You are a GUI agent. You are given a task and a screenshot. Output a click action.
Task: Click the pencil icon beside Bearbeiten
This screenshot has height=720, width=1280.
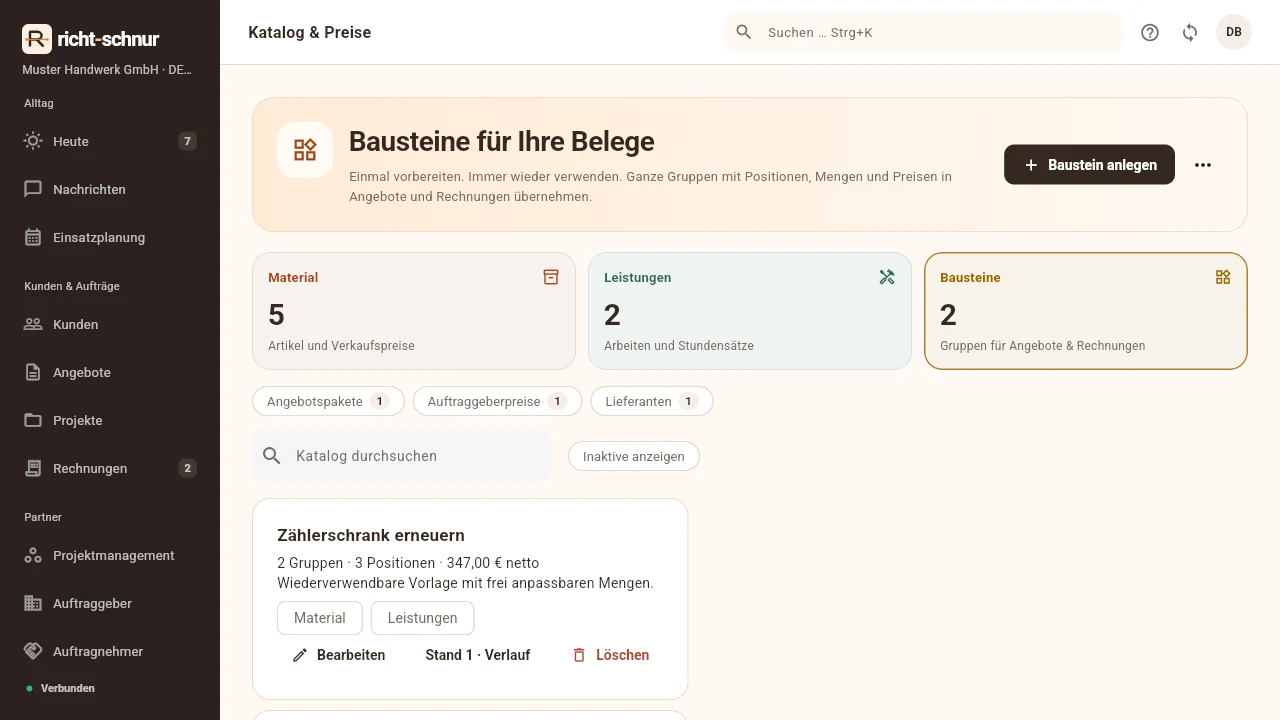(300, 655)
